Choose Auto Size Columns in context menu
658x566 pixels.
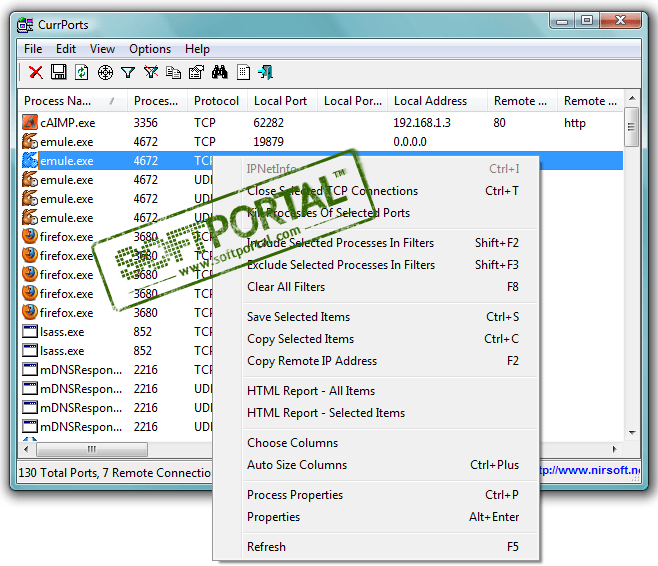coord(376,465)
